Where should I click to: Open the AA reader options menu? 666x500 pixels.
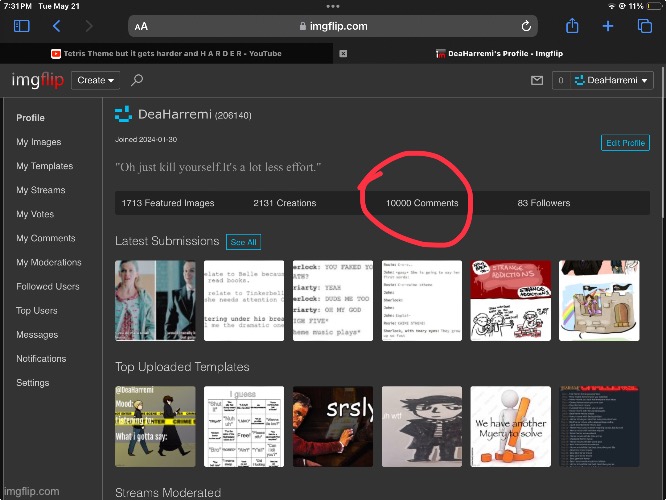coord(141,27)
